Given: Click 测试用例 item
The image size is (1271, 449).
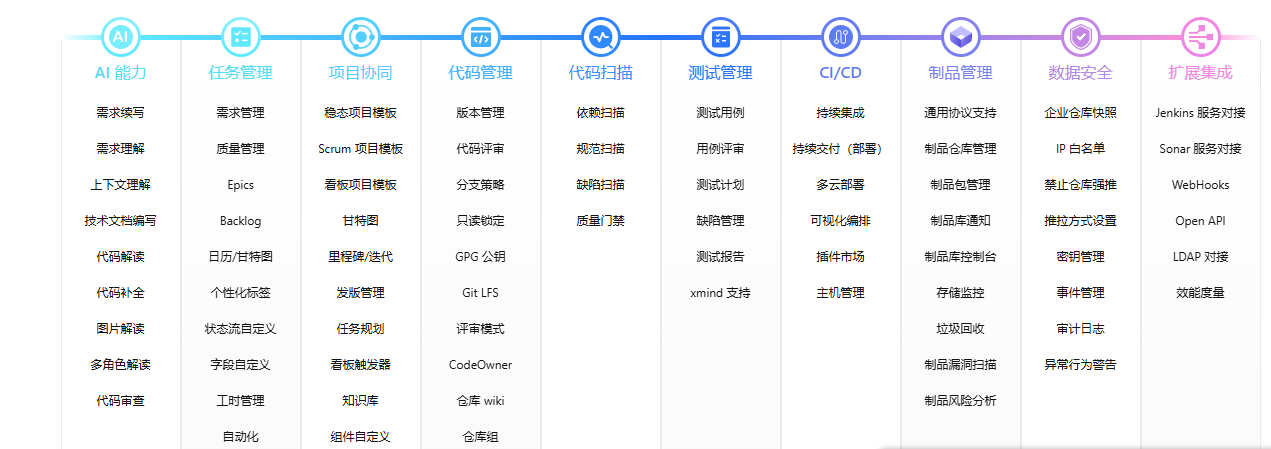Looking at the screenshot, I should click(x=720, y=113).
